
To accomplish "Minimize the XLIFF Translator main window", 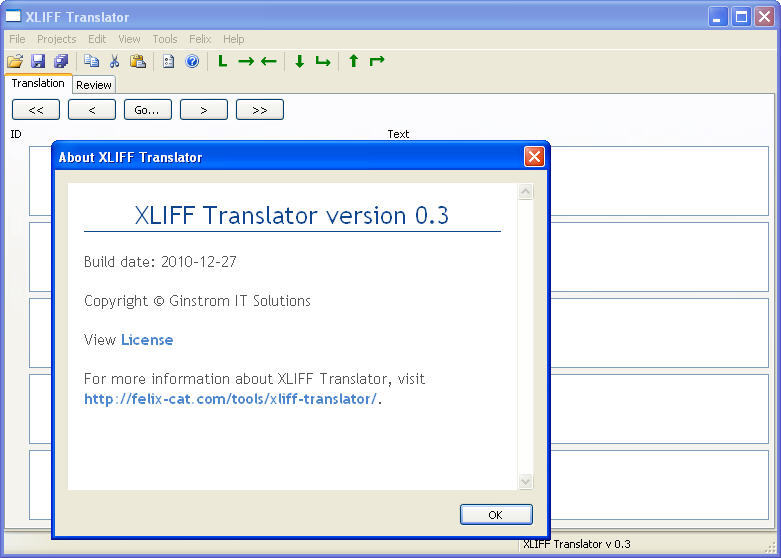I will 718,17.
